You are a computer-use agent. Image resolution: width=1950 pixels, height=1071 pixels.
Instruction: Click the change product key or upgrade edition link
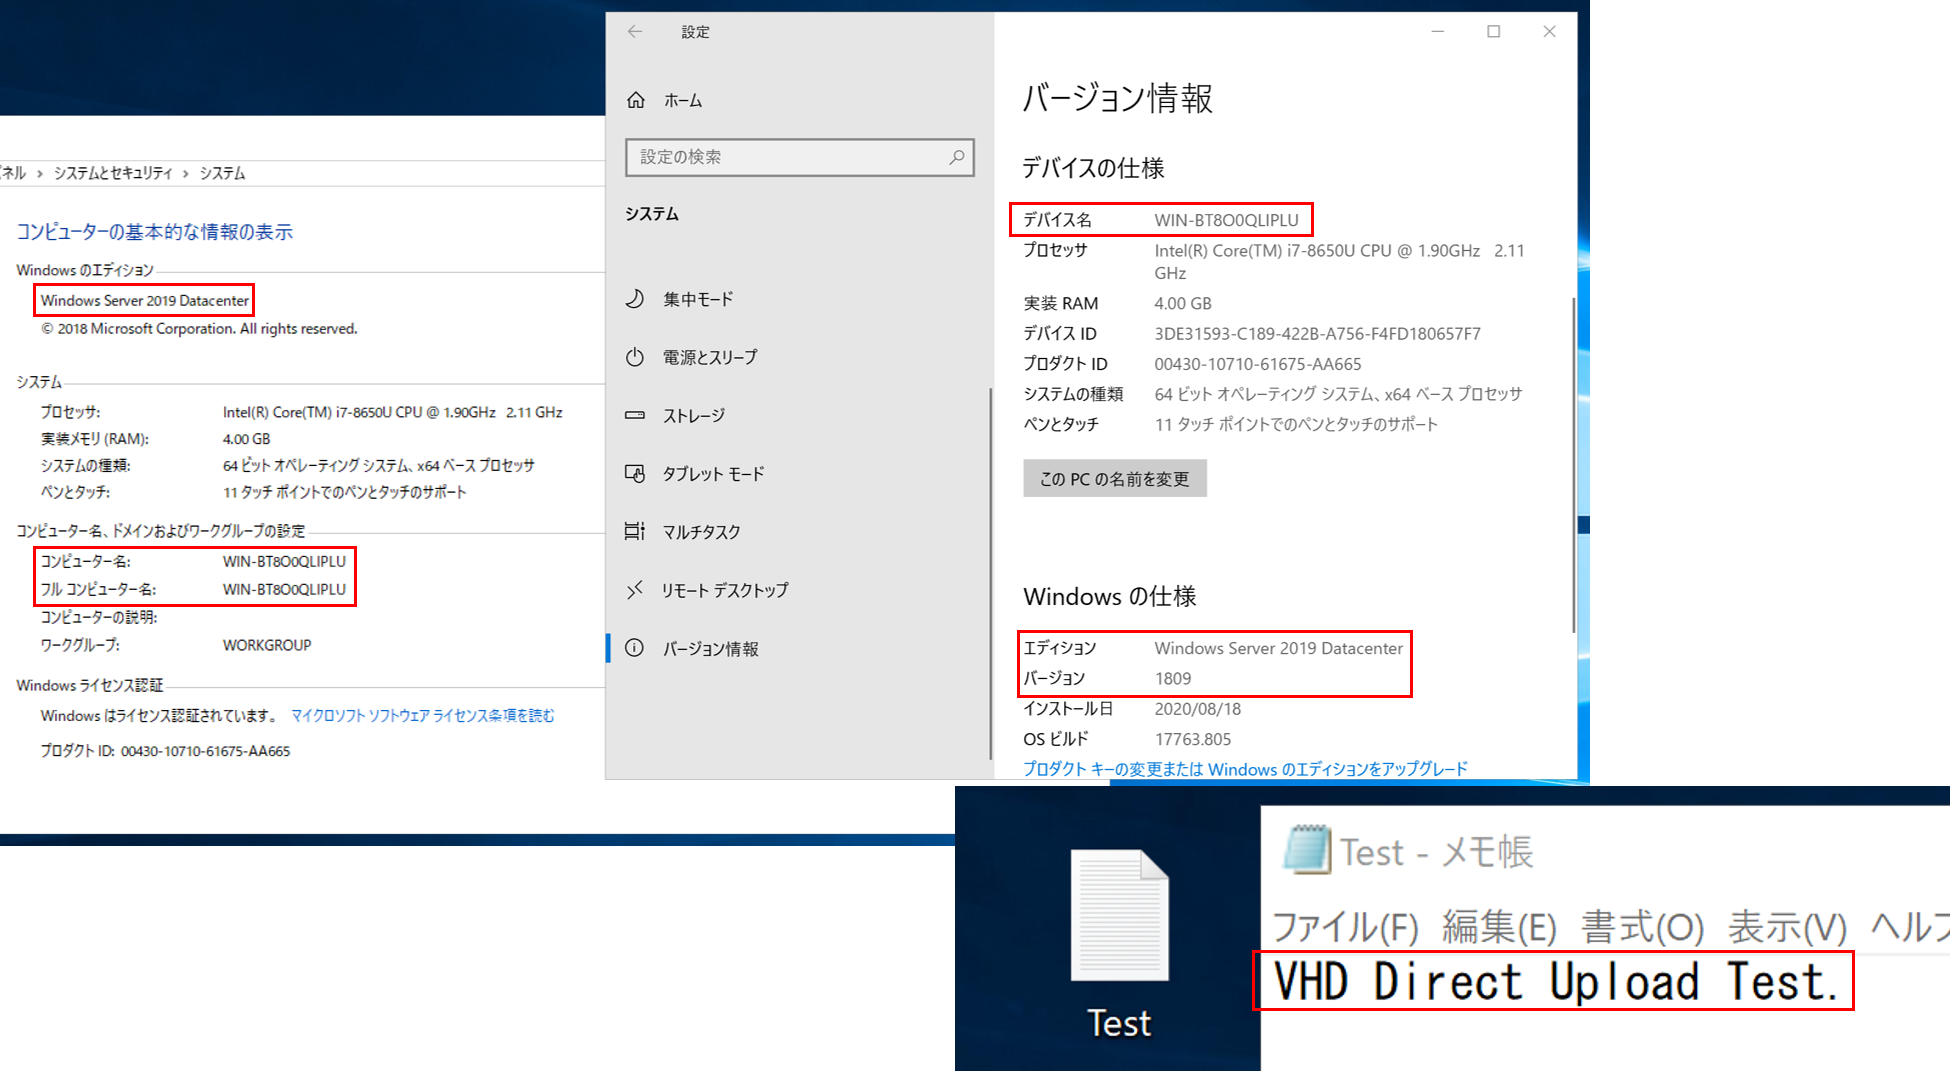click(x=1245, y=768)
